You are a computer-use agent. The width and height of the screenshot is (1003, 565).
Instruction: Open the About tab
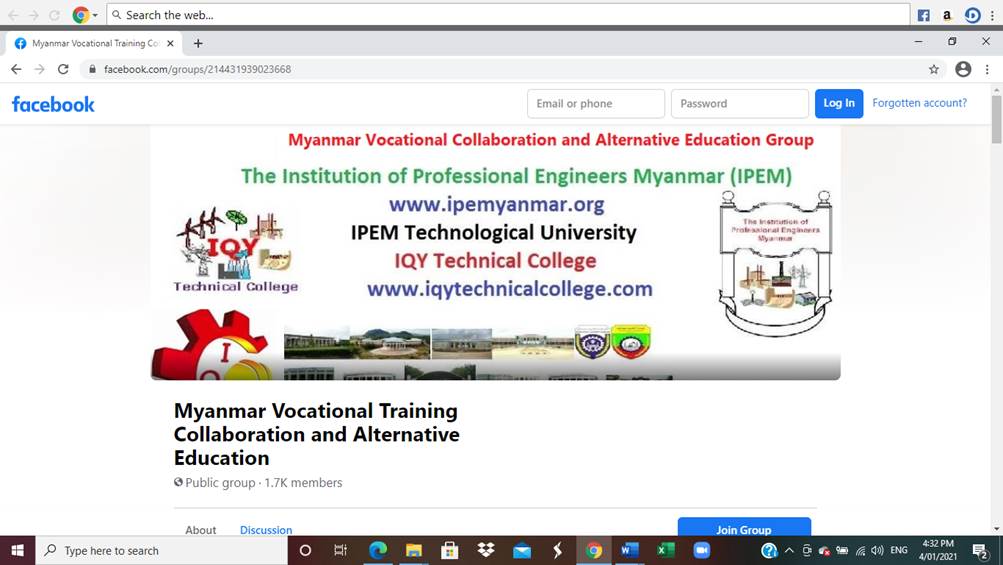(x=201, y=529)
